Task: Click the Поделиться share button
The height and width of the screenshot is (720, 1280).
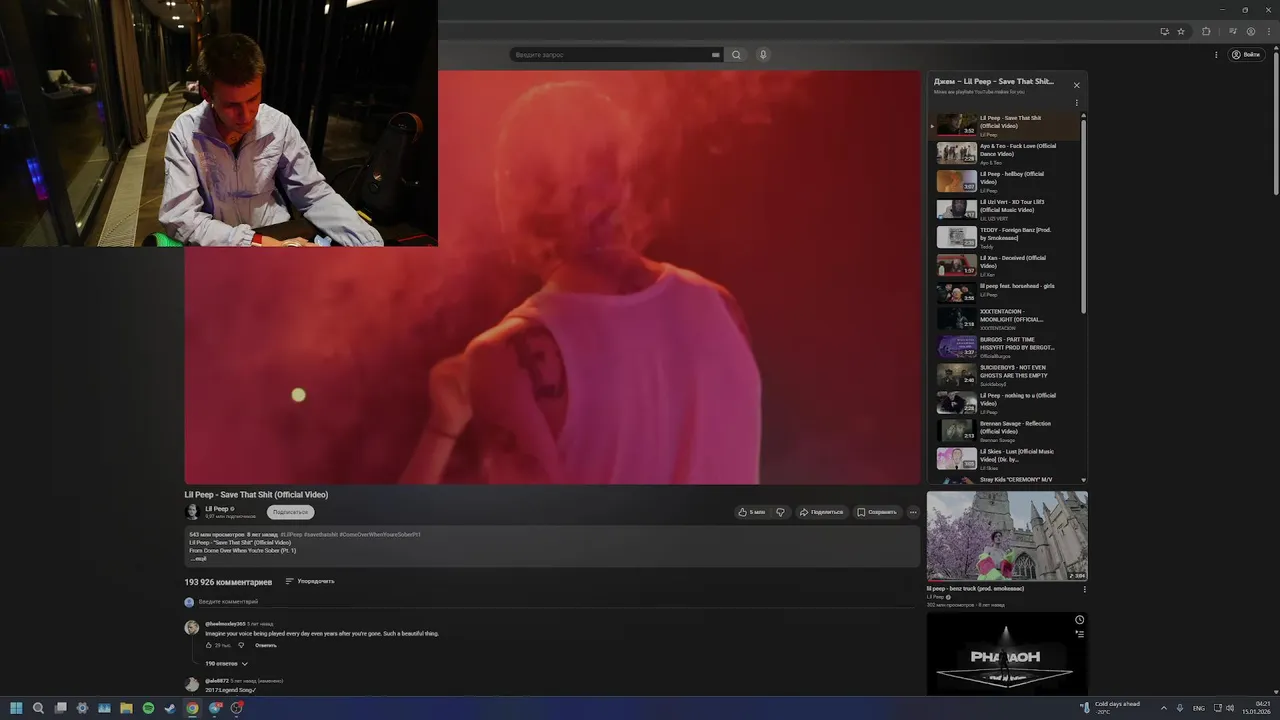Action: click(x=821, y=512)
